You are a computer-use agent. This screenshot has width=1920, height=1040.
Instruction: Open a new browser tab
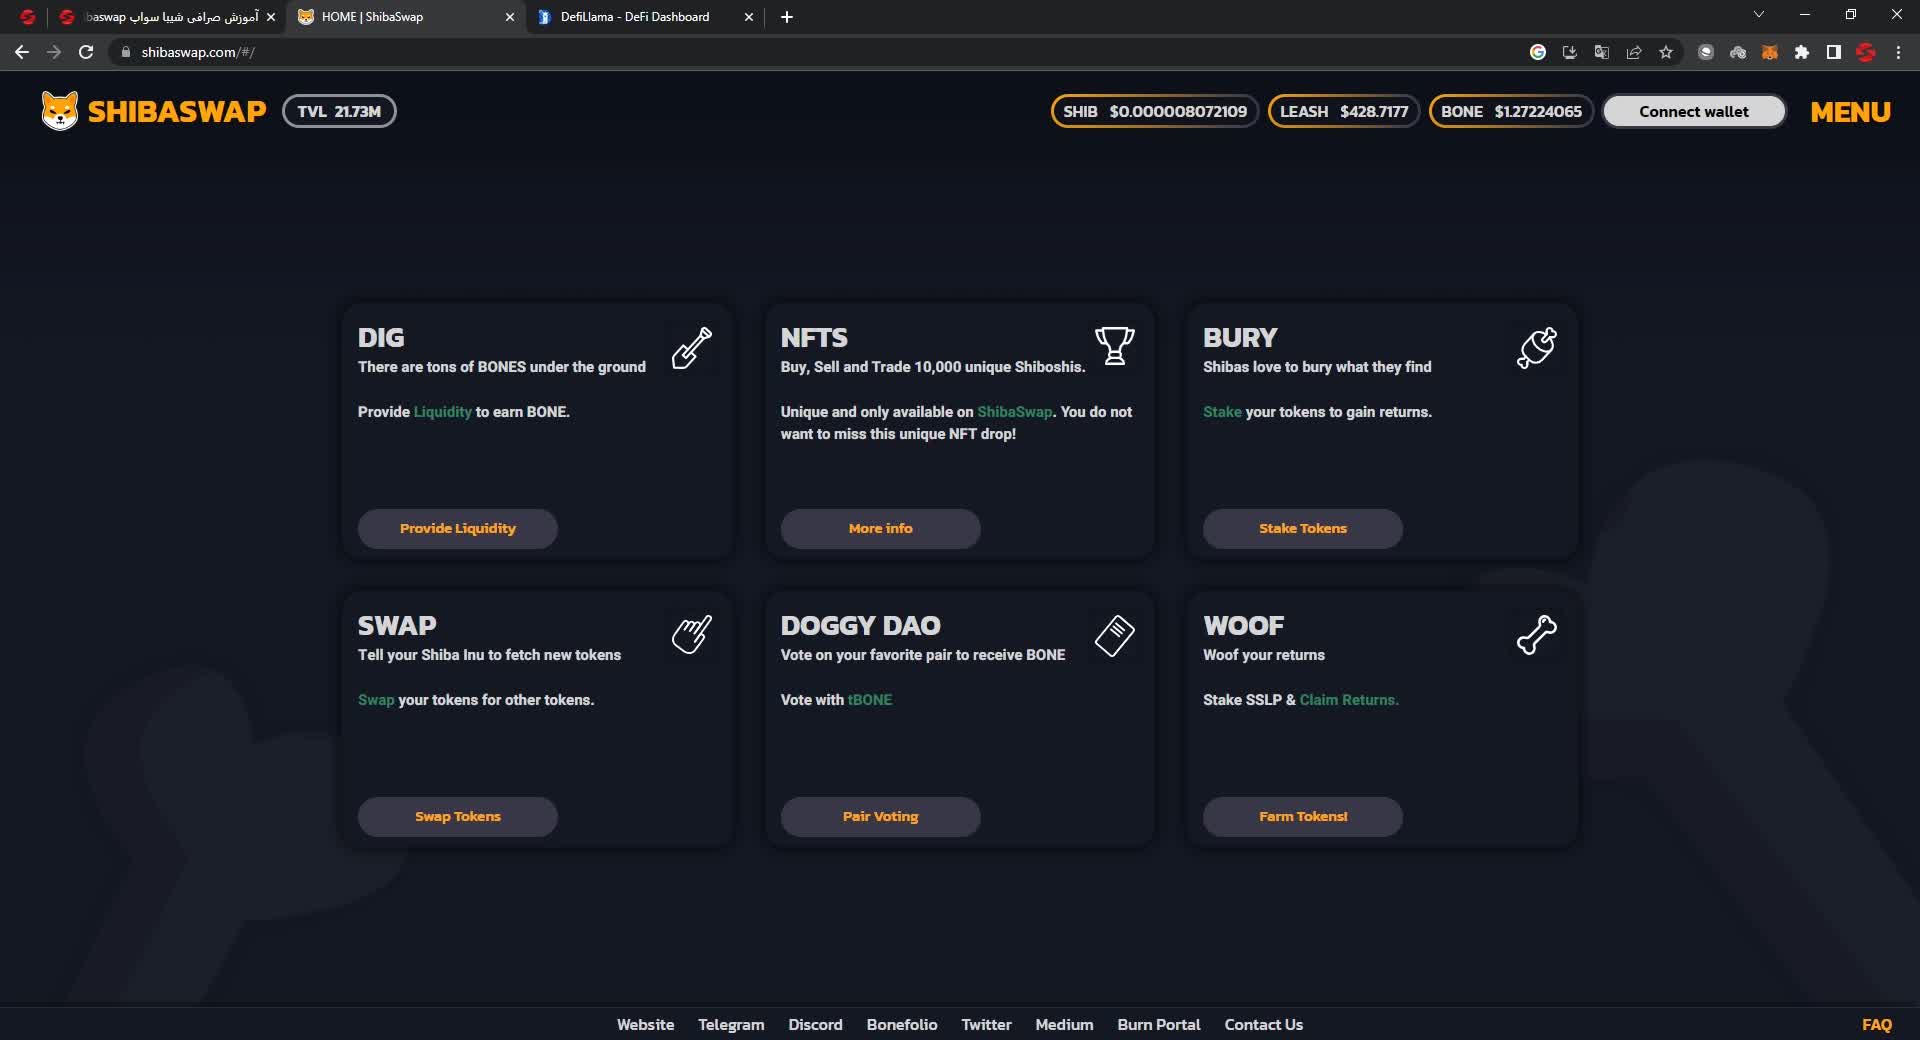coord(787,17)
